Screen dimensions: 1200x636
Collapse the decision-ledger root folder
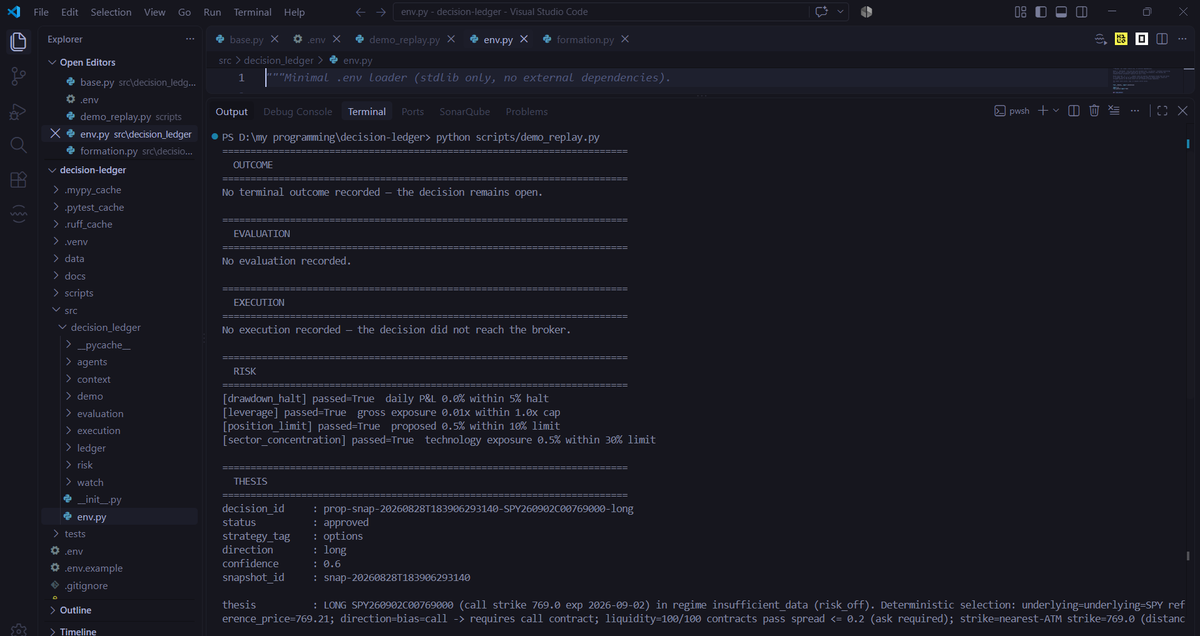pyautogui.click(x=120, y=170)
